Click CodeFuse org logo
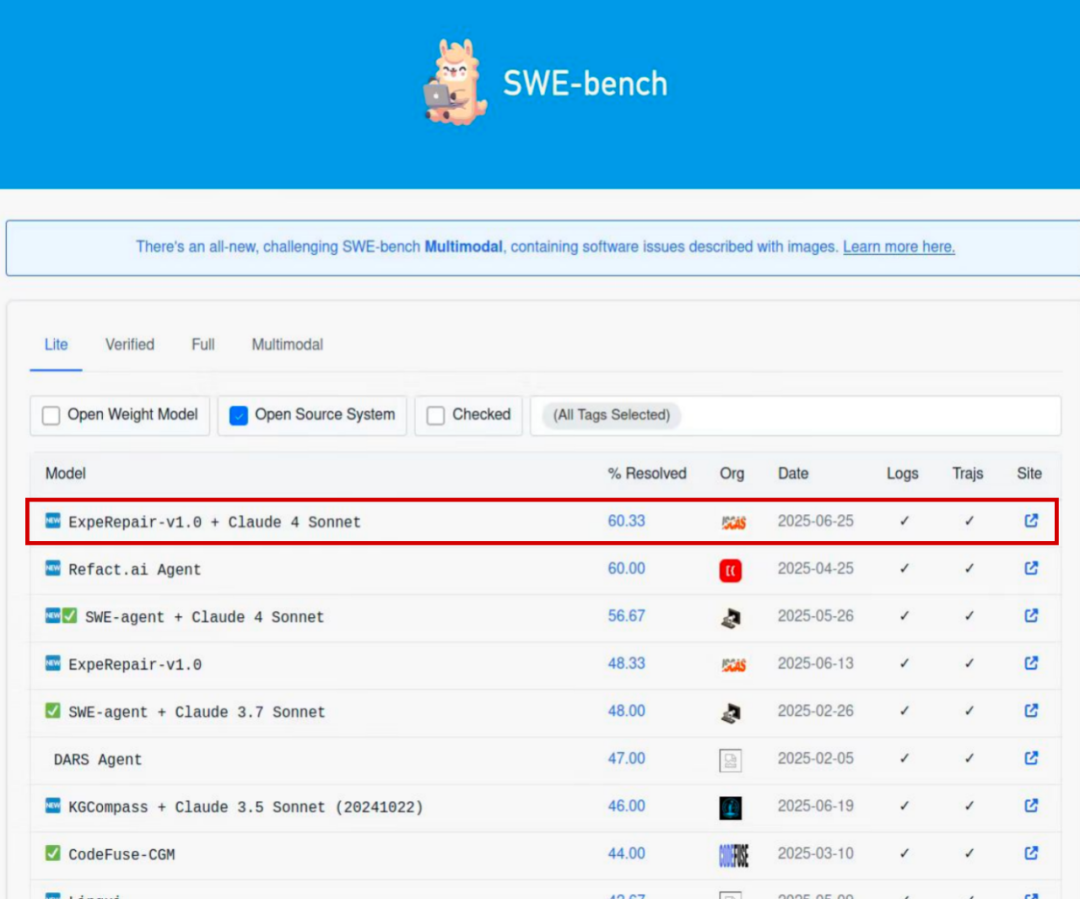Screen dimensions: 1080x899 coord(733,855)
